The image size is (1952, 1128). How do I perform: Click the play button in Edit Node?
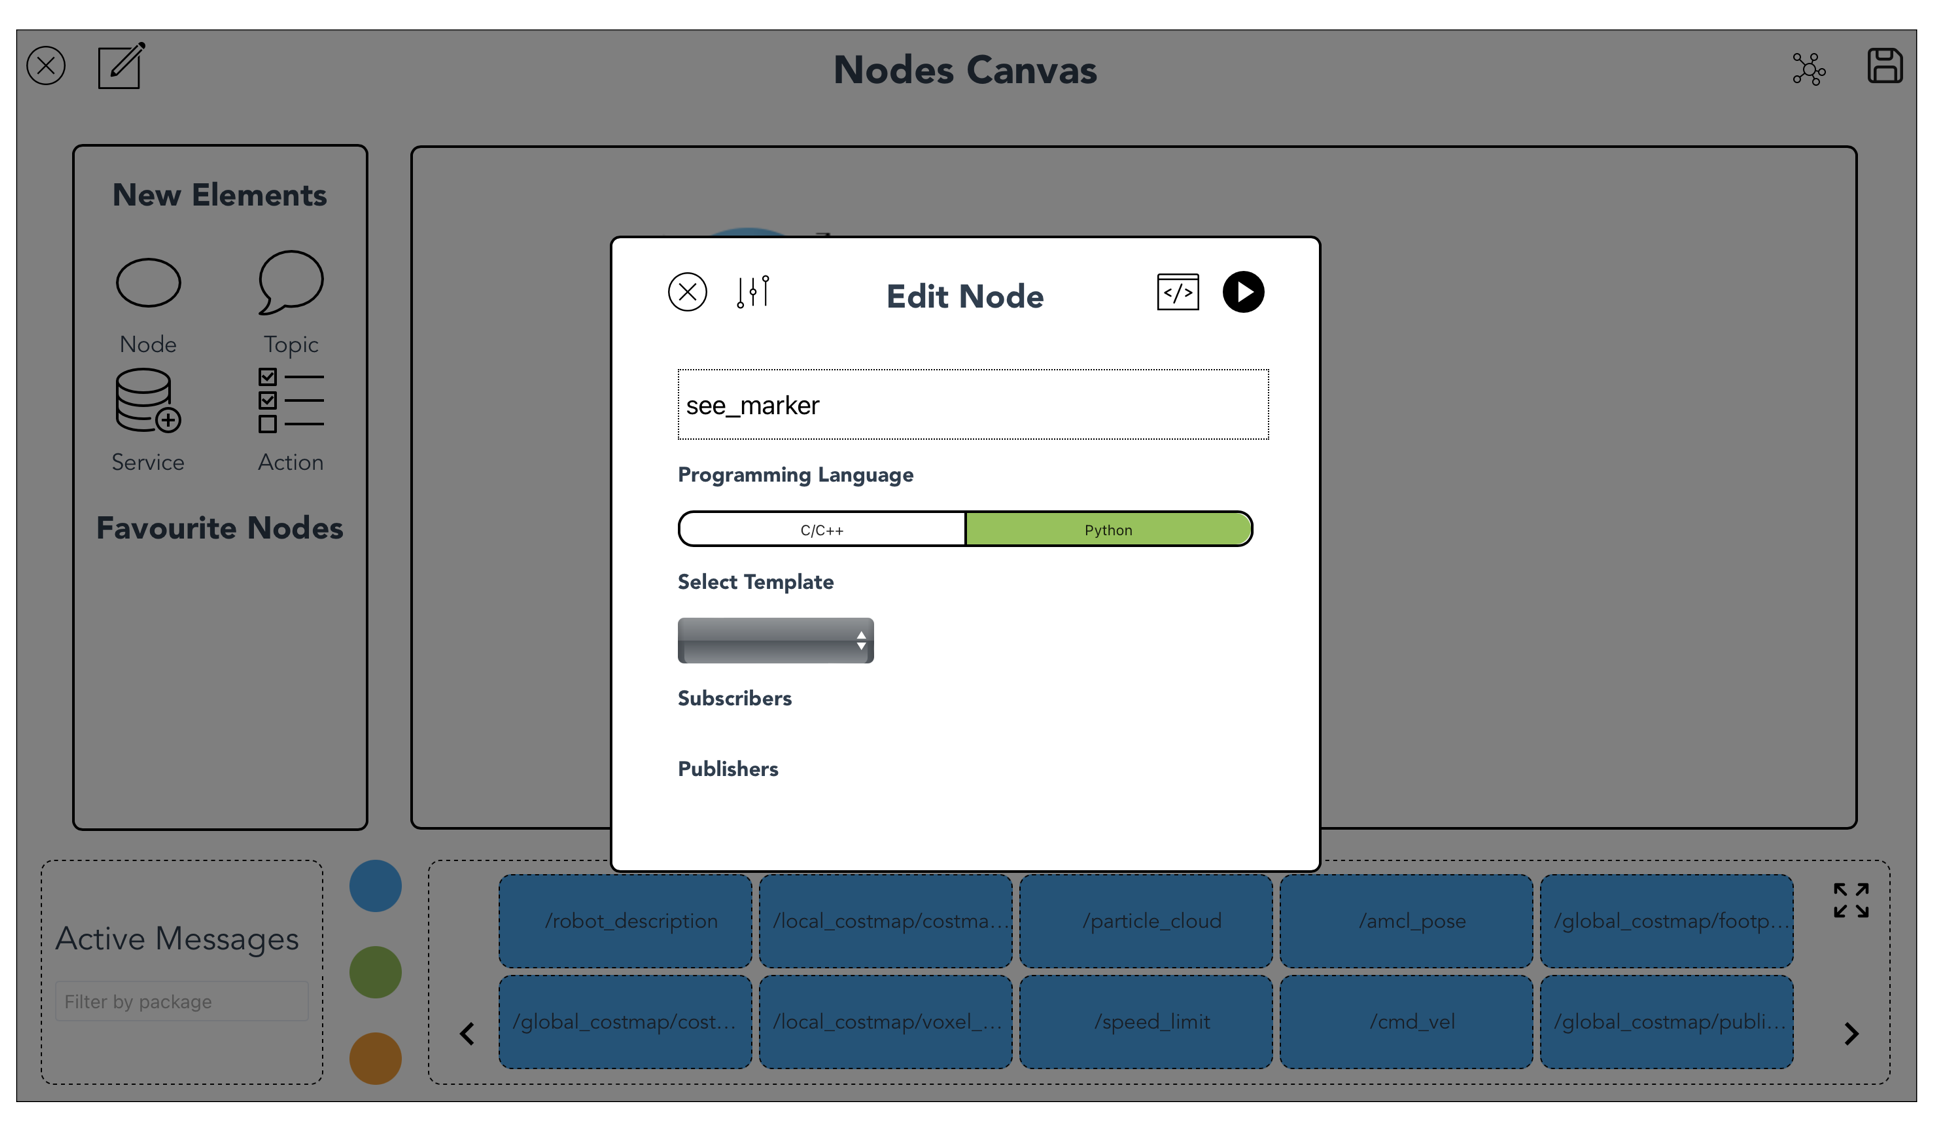[x=1243, y=292]
